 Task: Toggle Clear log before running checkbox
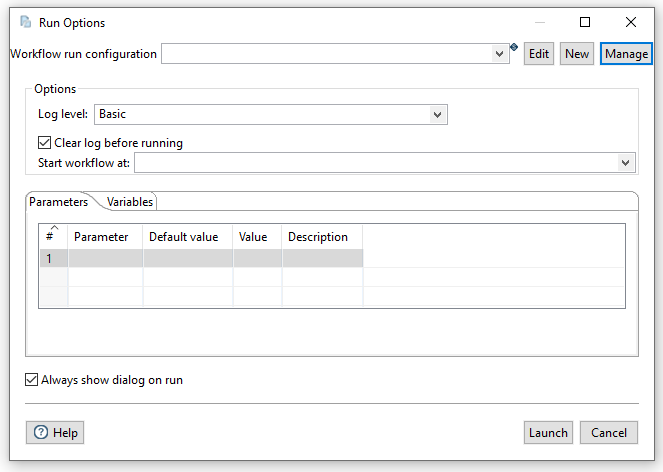click(44, 143)
